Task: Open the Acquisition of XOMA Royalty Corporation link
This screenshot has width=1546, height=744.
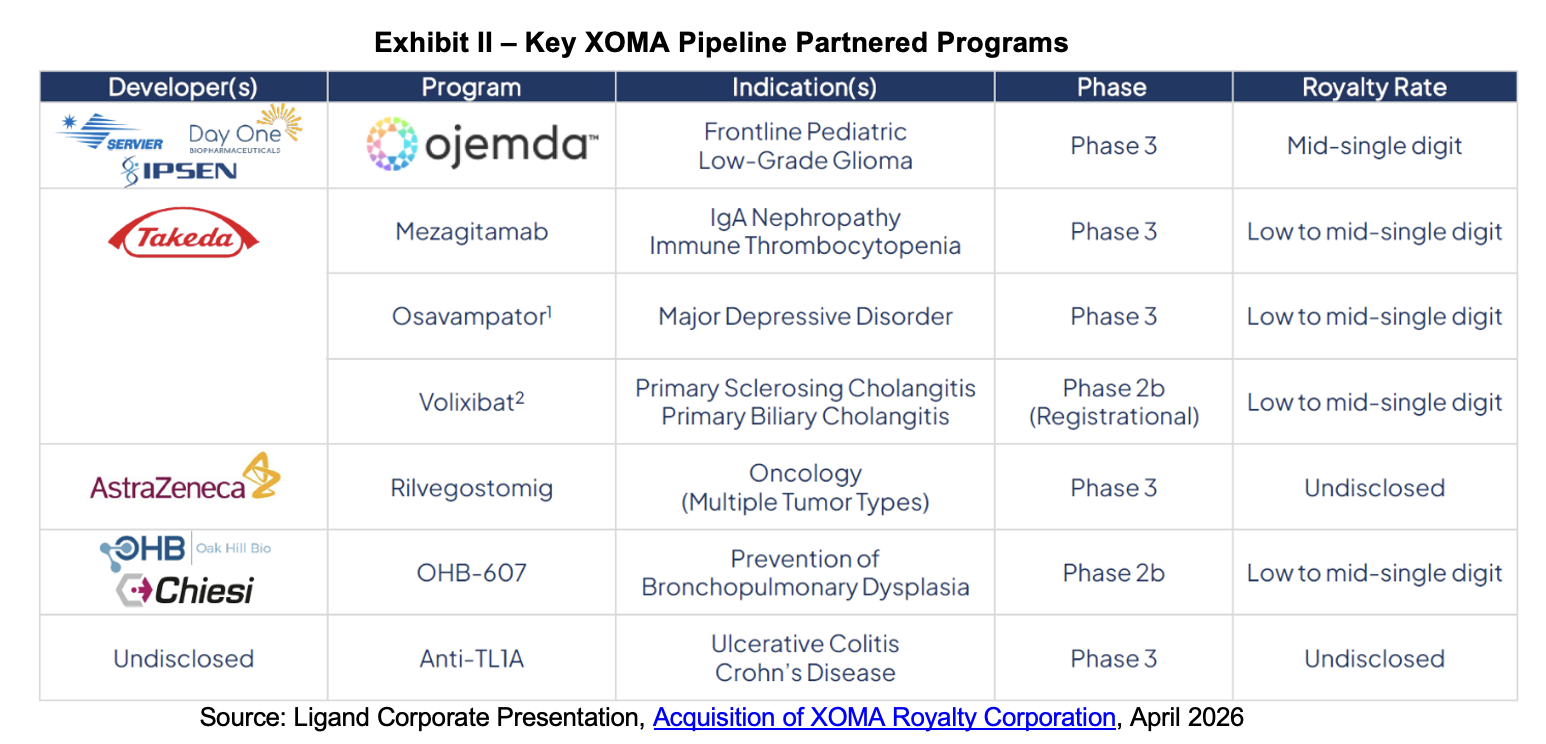Action: (884, 717)
